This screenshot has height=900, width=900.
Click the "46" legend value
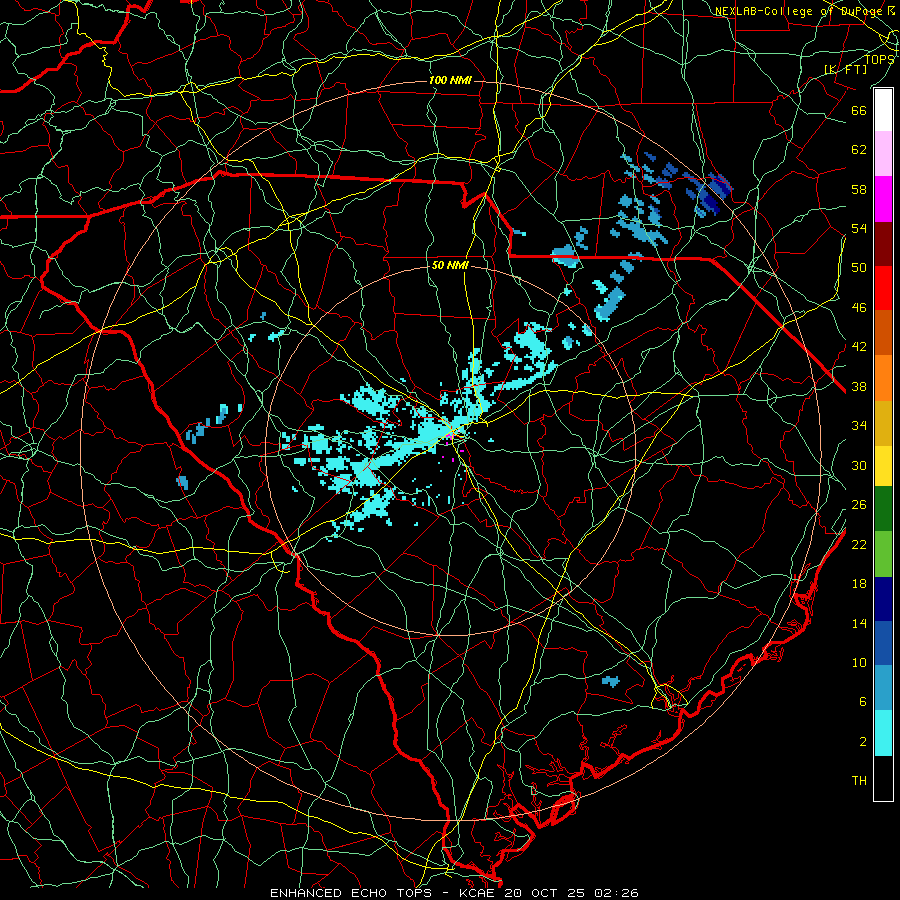coord(859,308)
